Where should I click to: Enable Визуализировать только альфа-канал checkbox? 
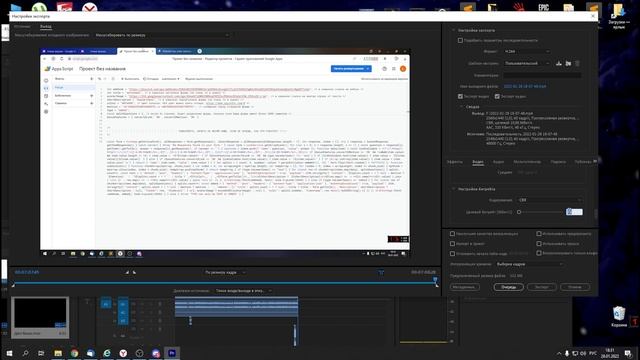pyautogui.click(x=539, y=253)
